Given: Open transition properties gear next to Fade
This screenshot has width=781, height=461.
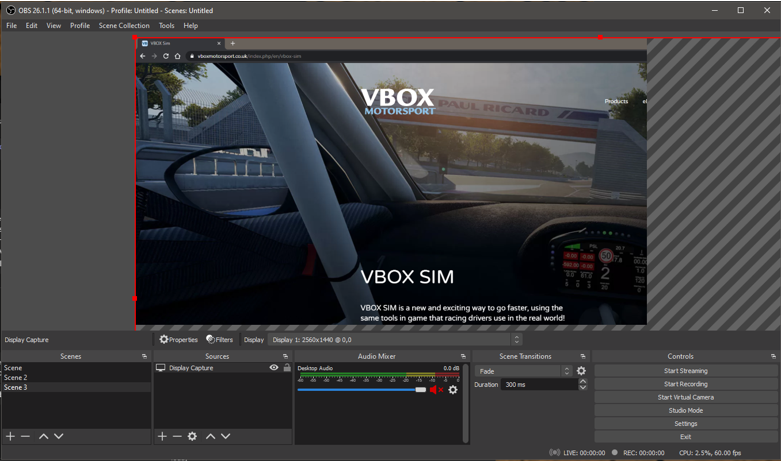Looking at the screenshot, I should click(x=581, y=371).
